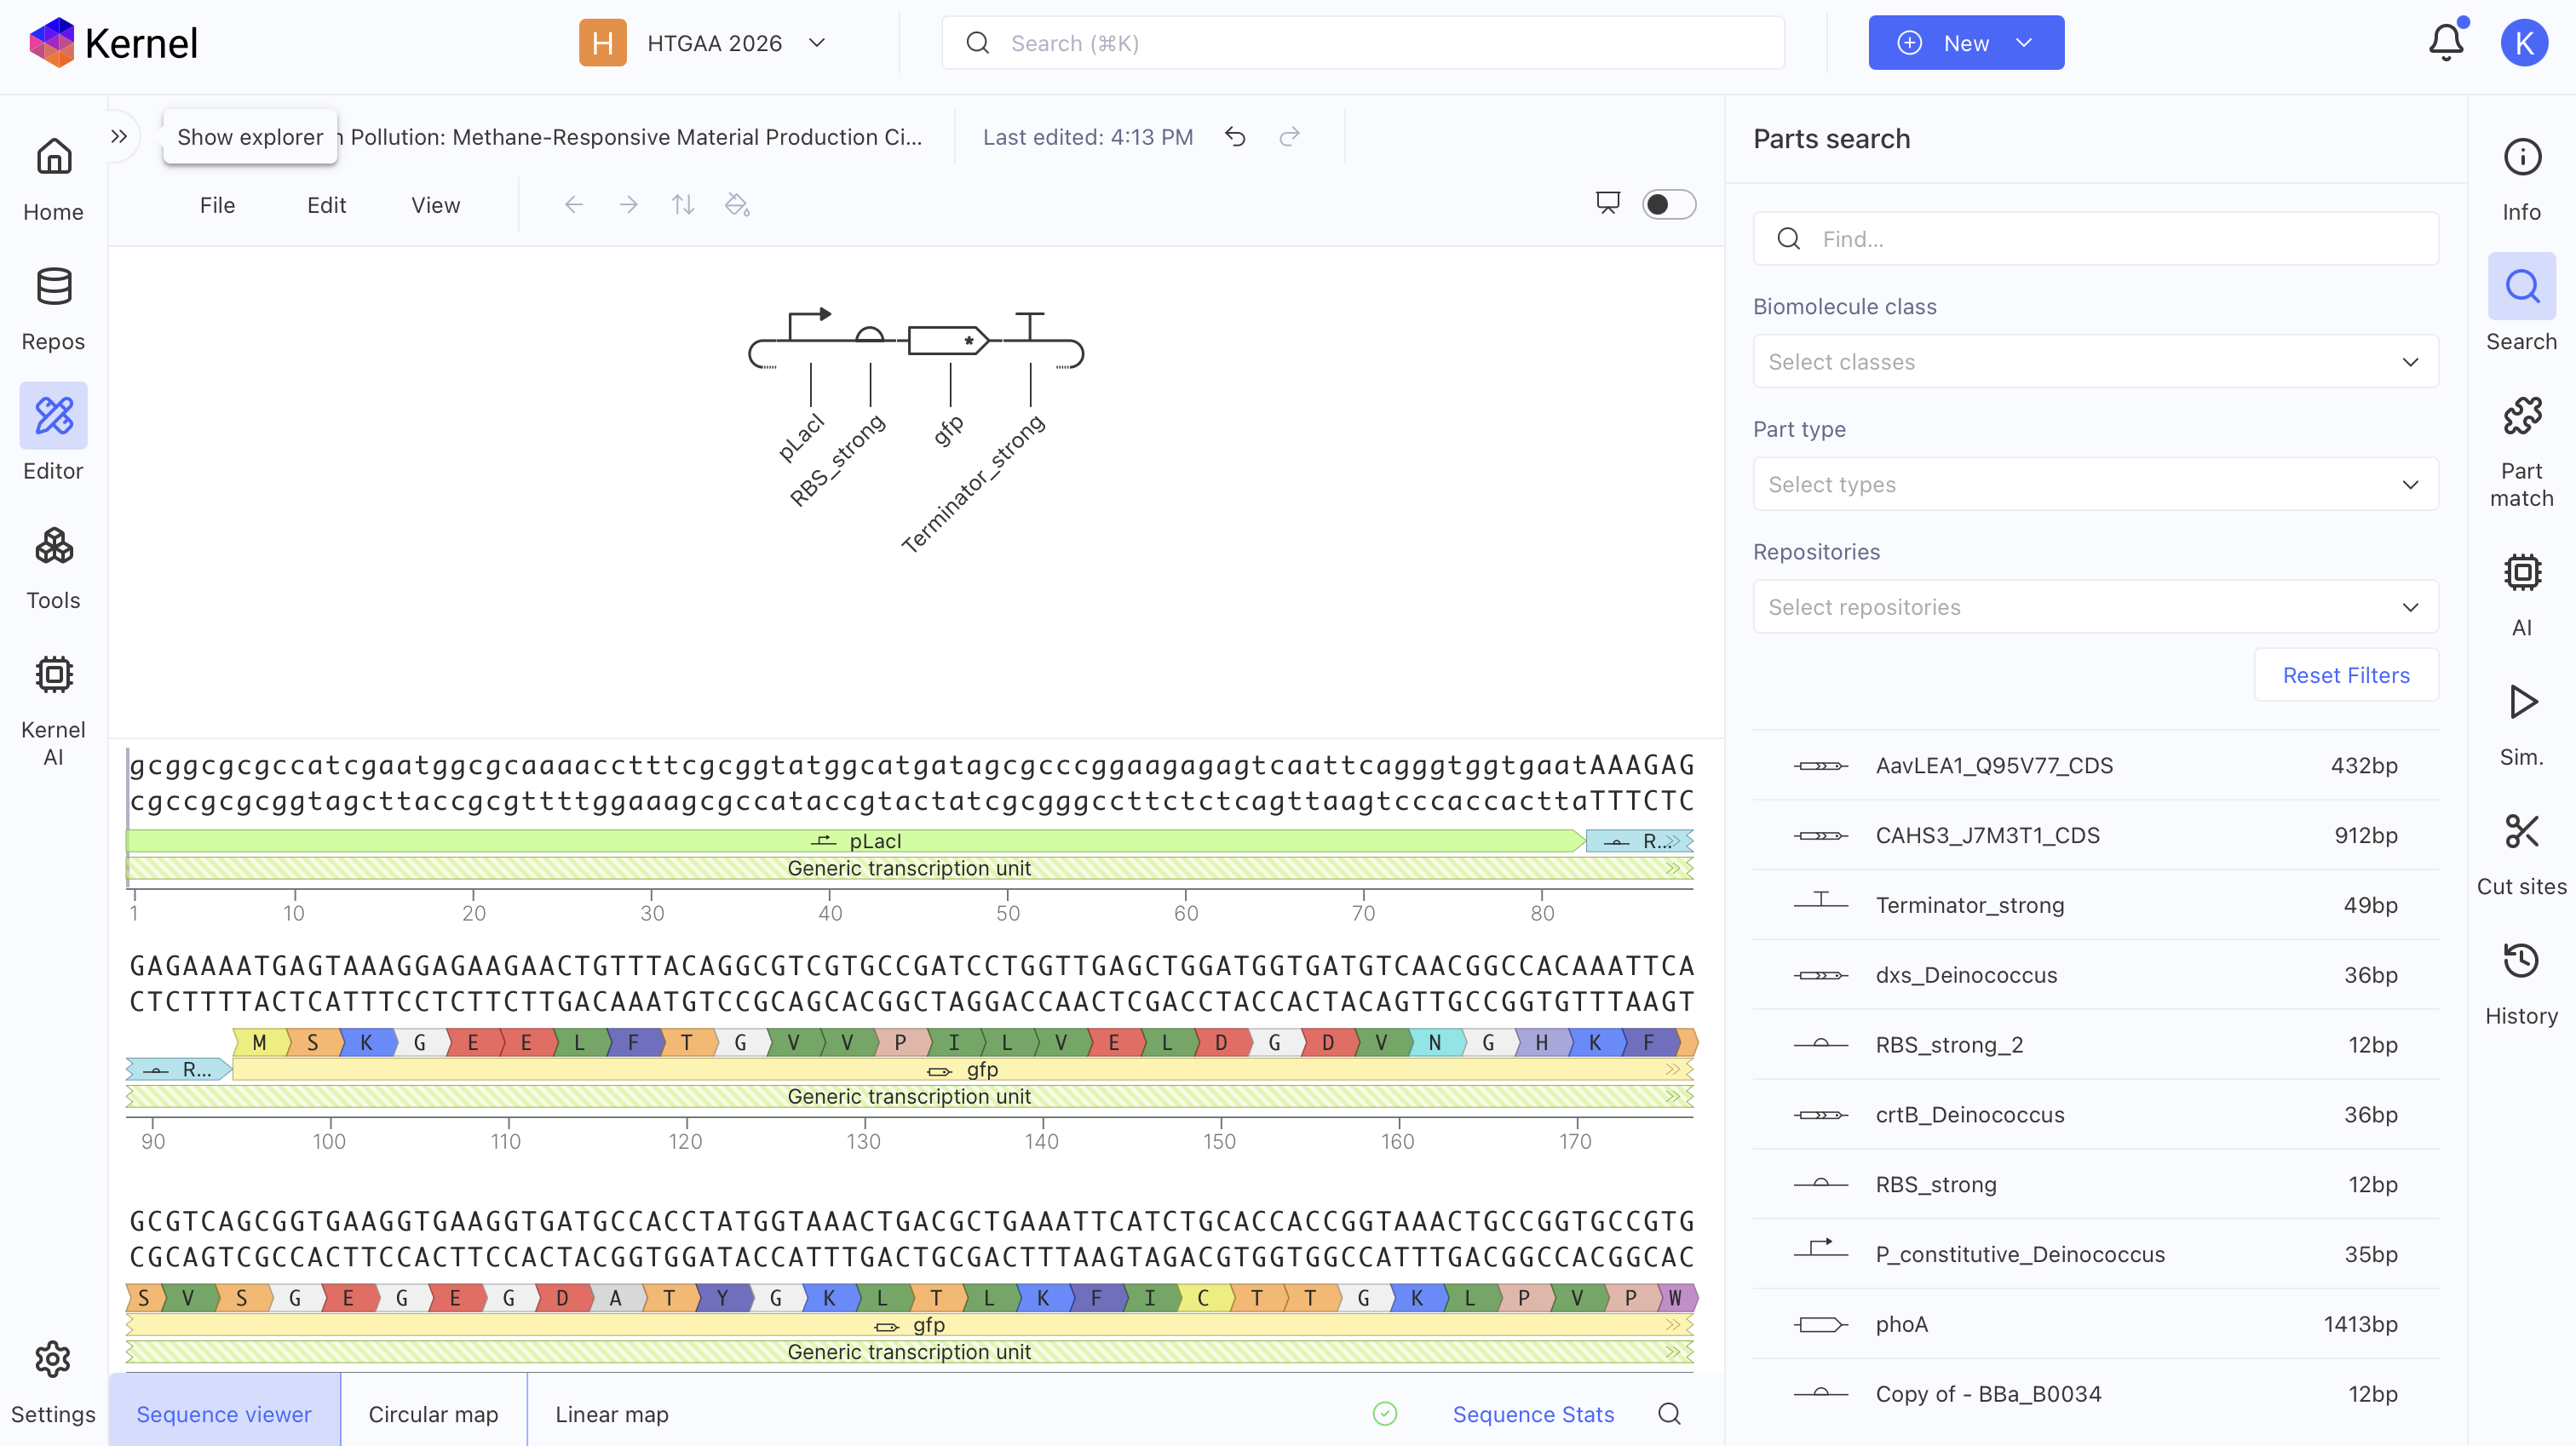
Task: Open the File menu
Action: 217,205
